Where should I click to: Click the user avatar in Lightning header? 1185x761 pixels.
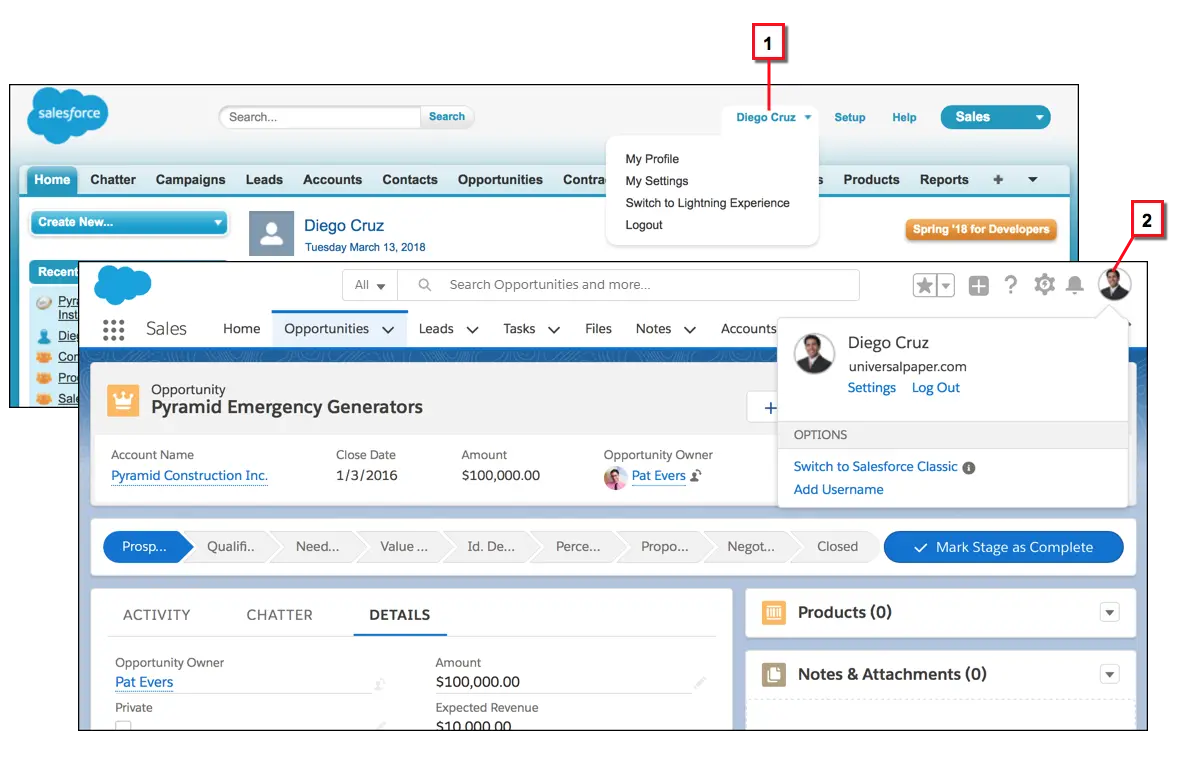point(1114,284)
